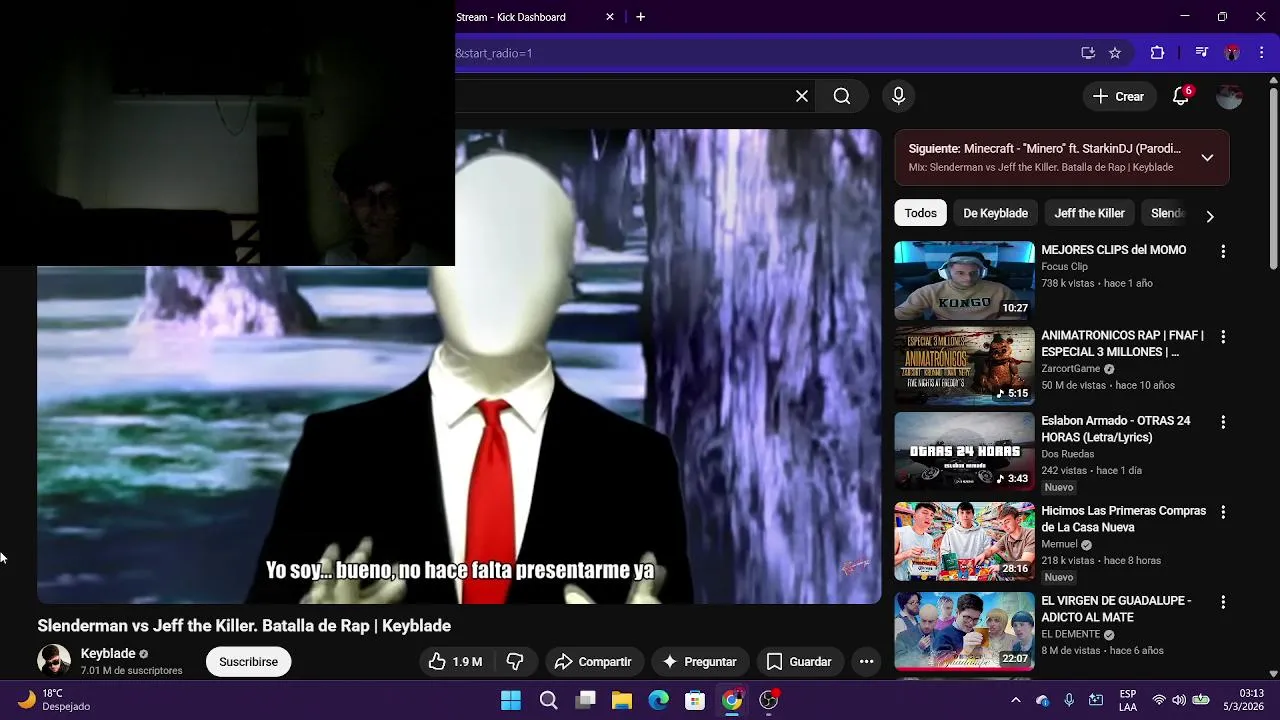Open the Memuel channel link
Image resolution: width=1280 pixels, height=720 pixels.
tap(1059, 545)
